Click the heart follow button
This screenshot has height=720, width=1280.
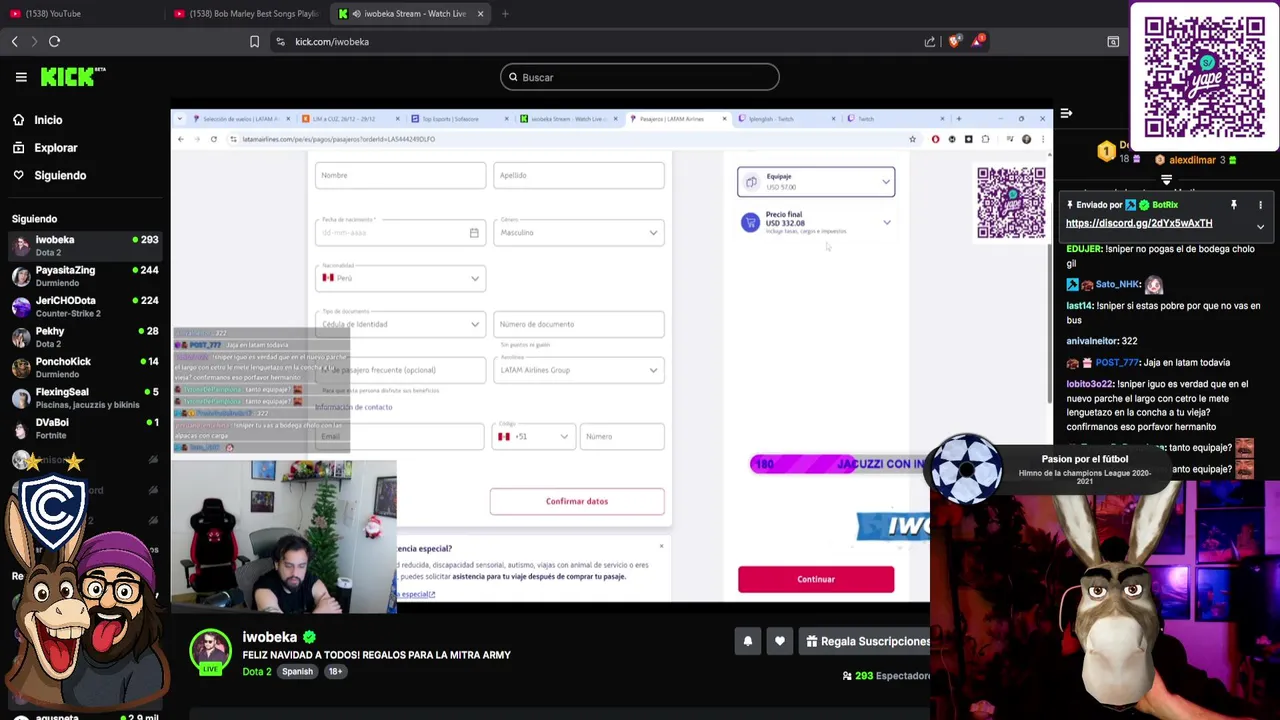pyautogui.click(x=780, y=641)
